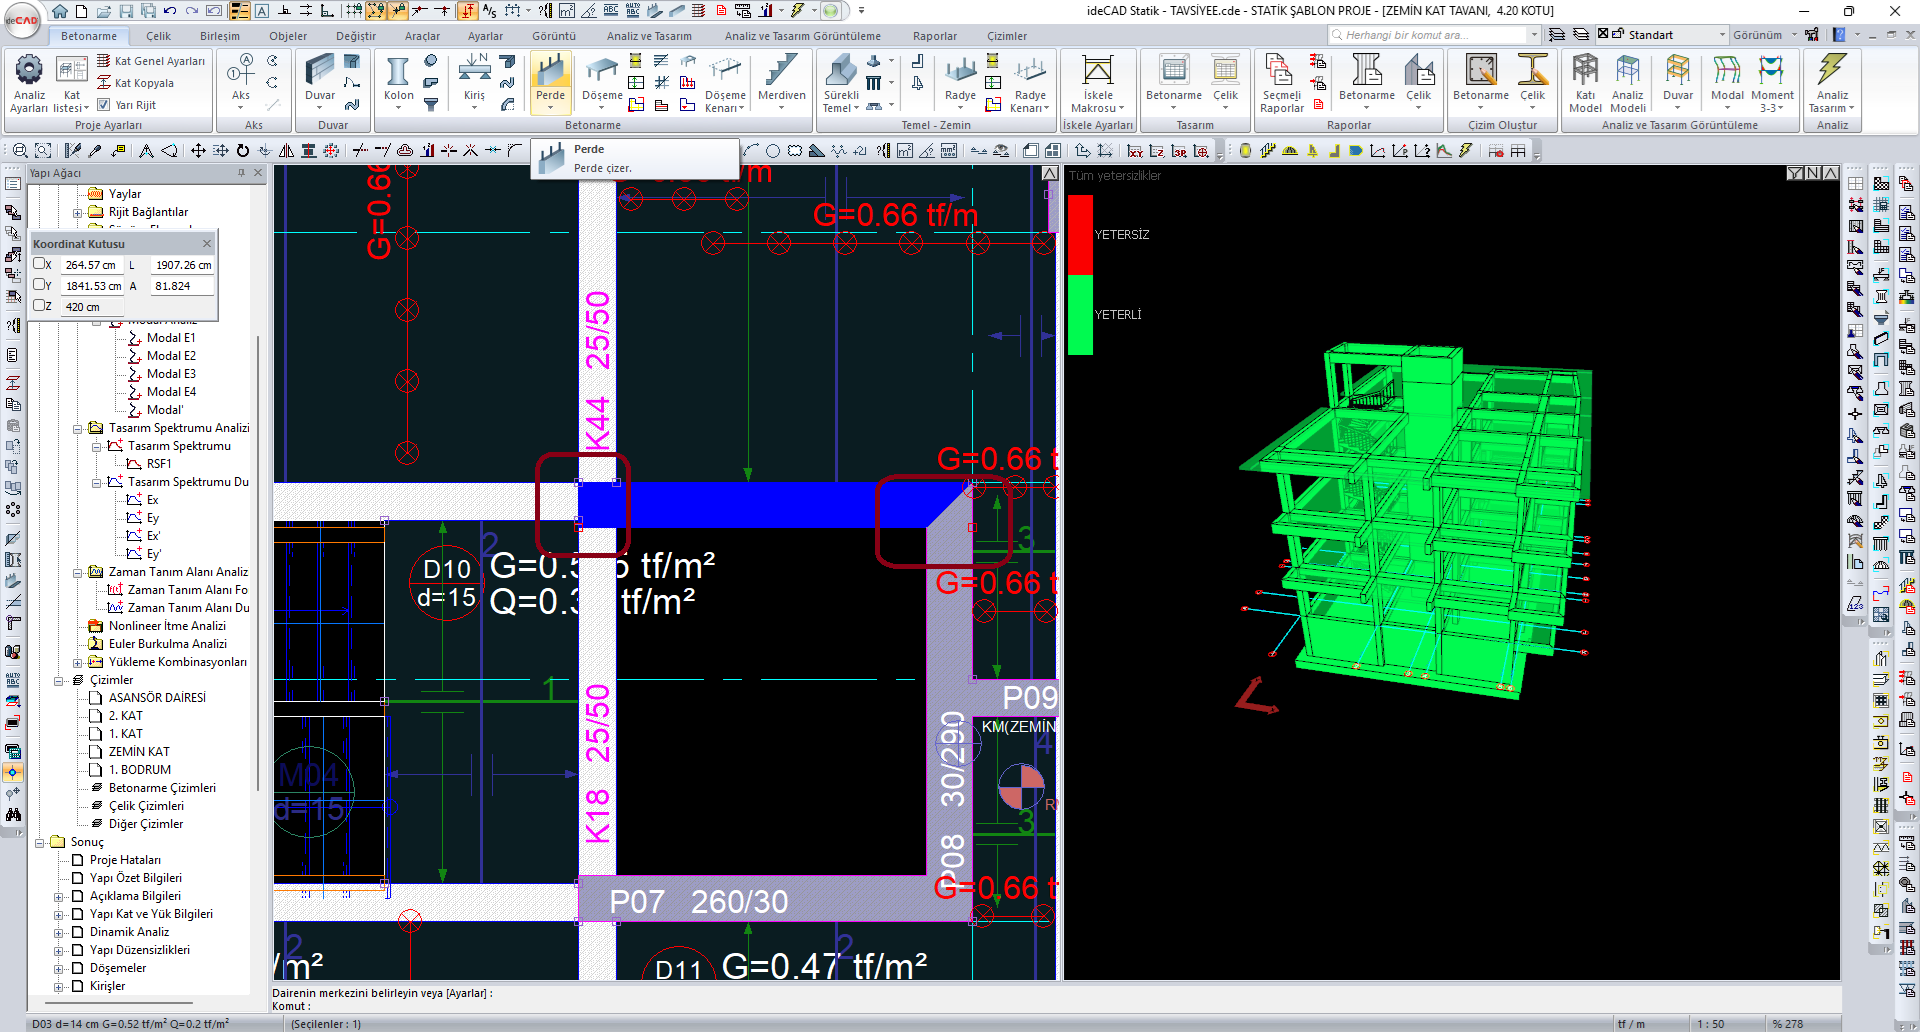Click the red YETERSİZ legend swatch
Screen dimensions: 1920x1032
click(1080, 235)
